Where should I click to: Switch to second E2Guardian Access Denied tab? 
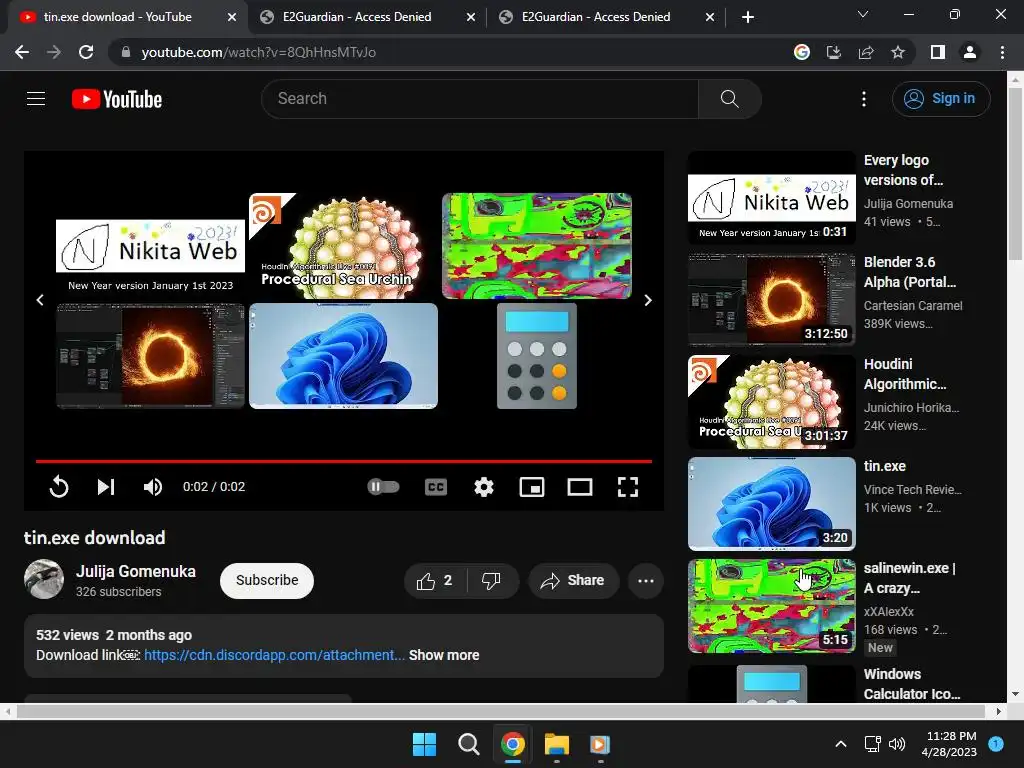pyautogui.click(x=596, y=17)
